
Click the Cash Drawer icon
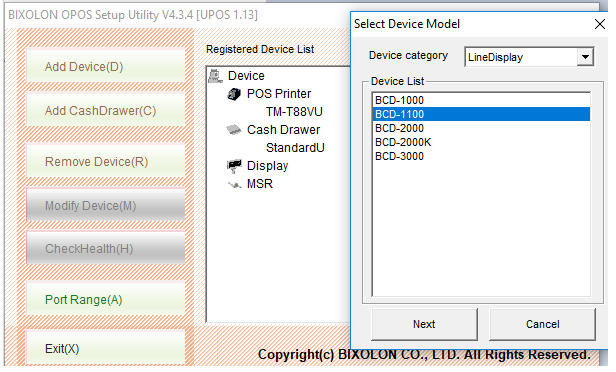[234, 129]
